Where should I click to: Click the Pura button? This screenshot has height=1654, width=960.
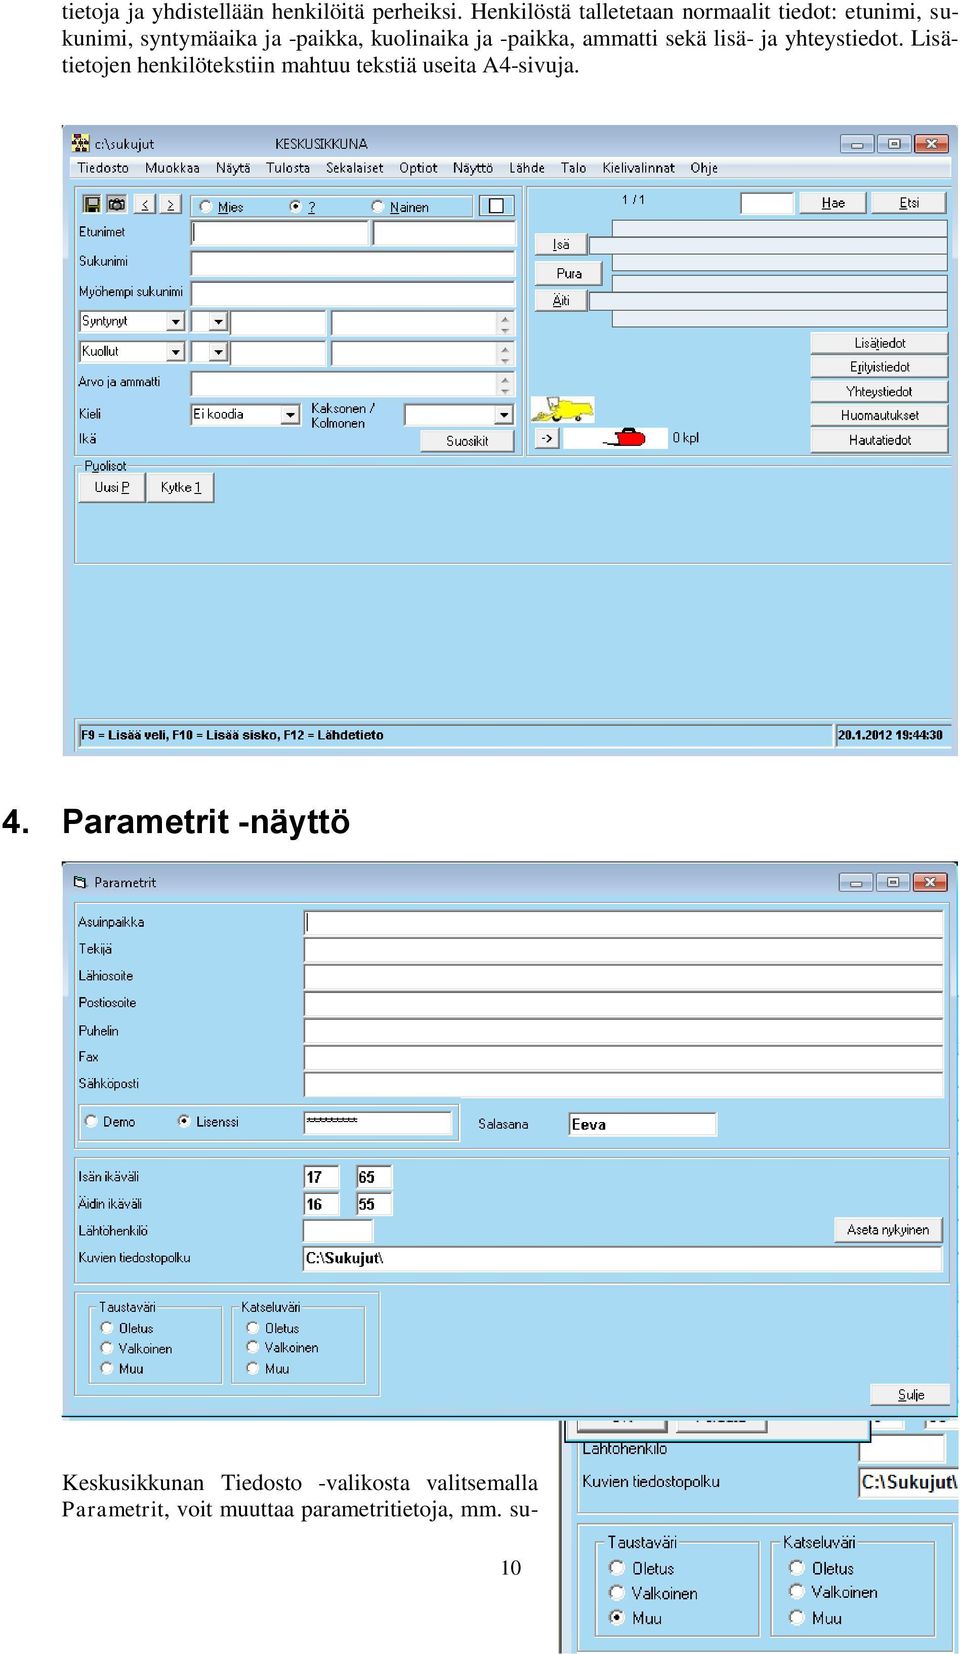click(x=569, y=273)
